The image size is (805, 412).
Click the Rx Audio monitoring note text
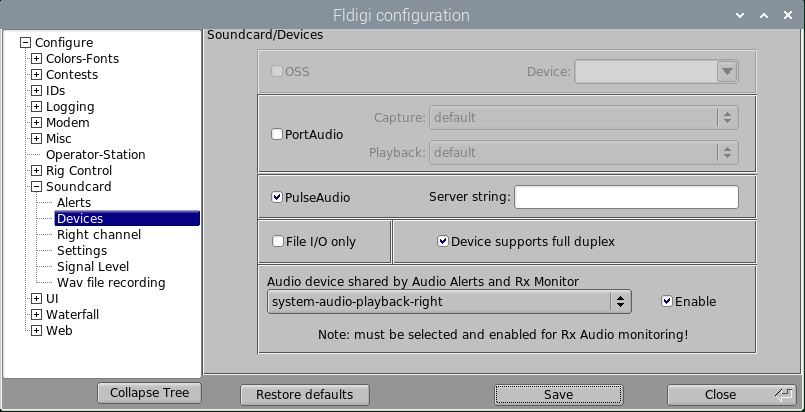click(x=503, y=335)
